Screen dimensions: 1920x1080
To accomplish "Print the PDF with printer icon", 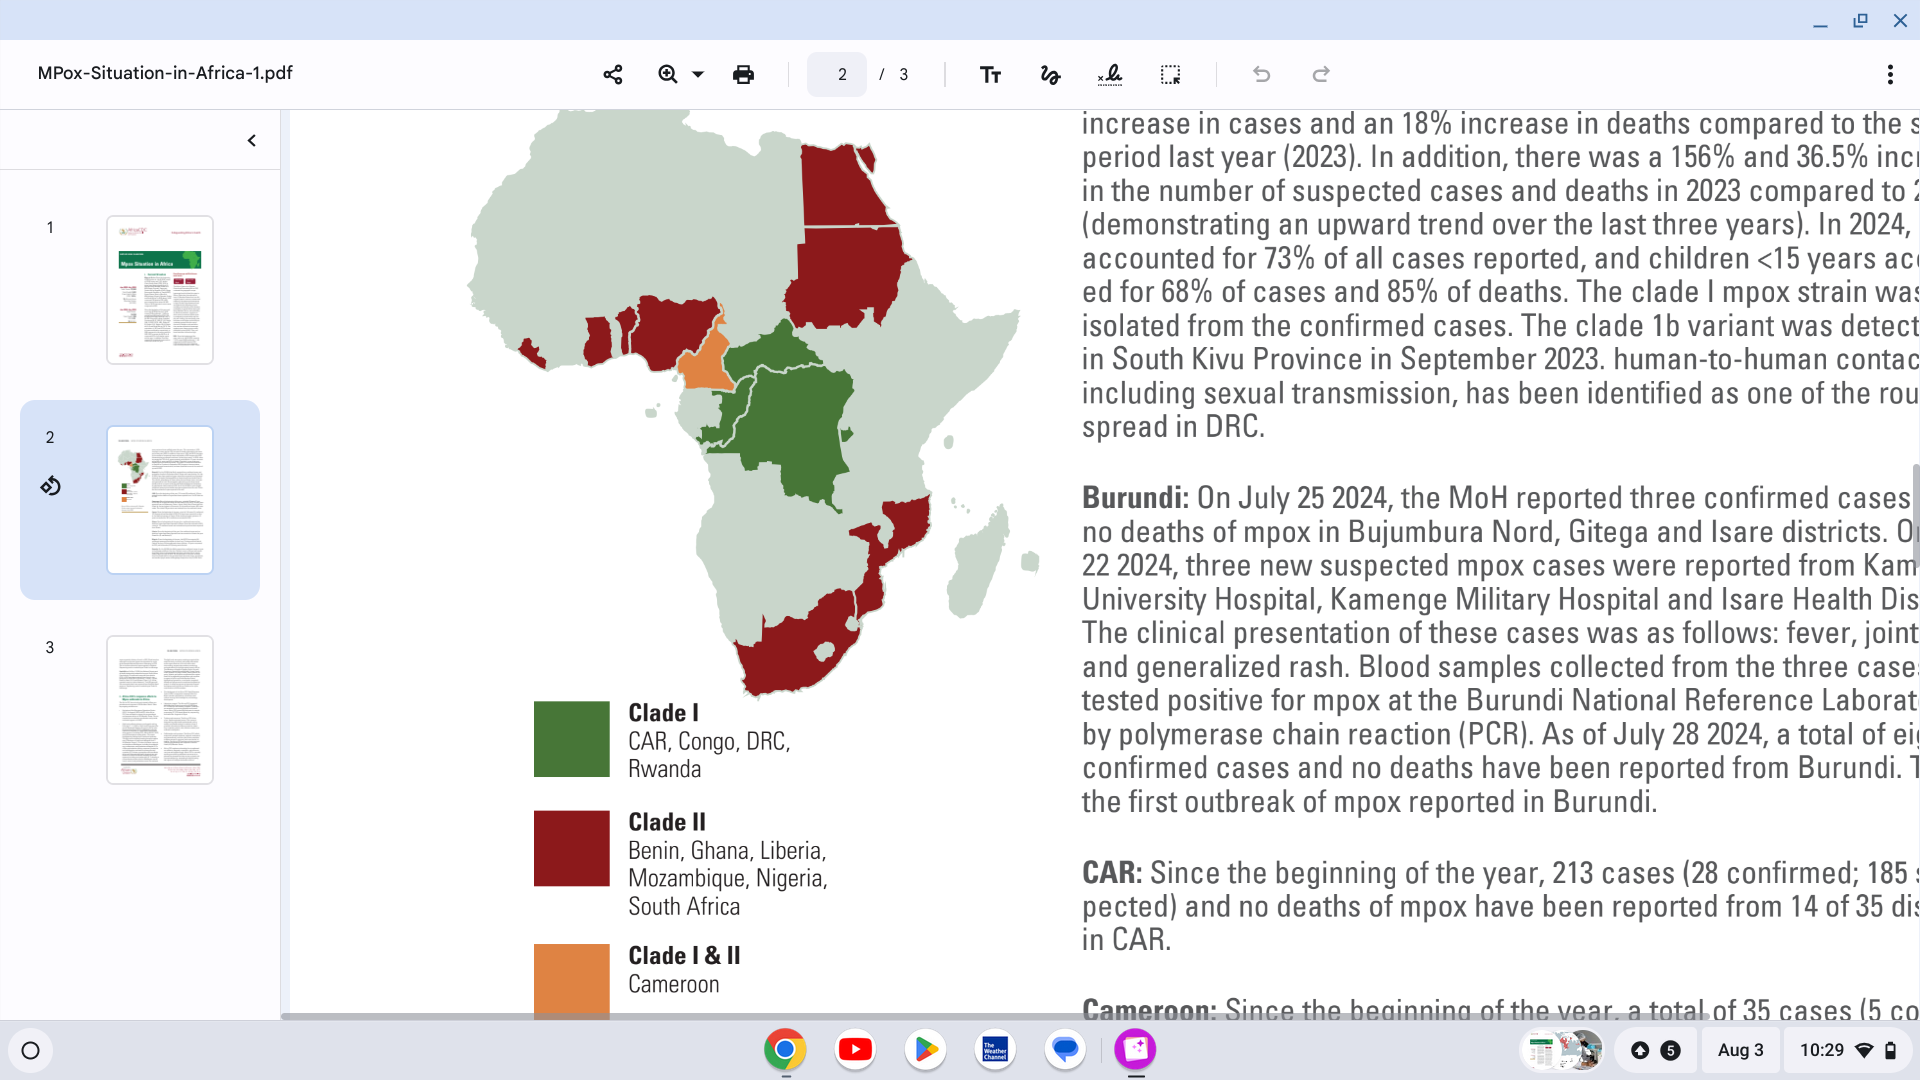I will (x=743, y=74).
